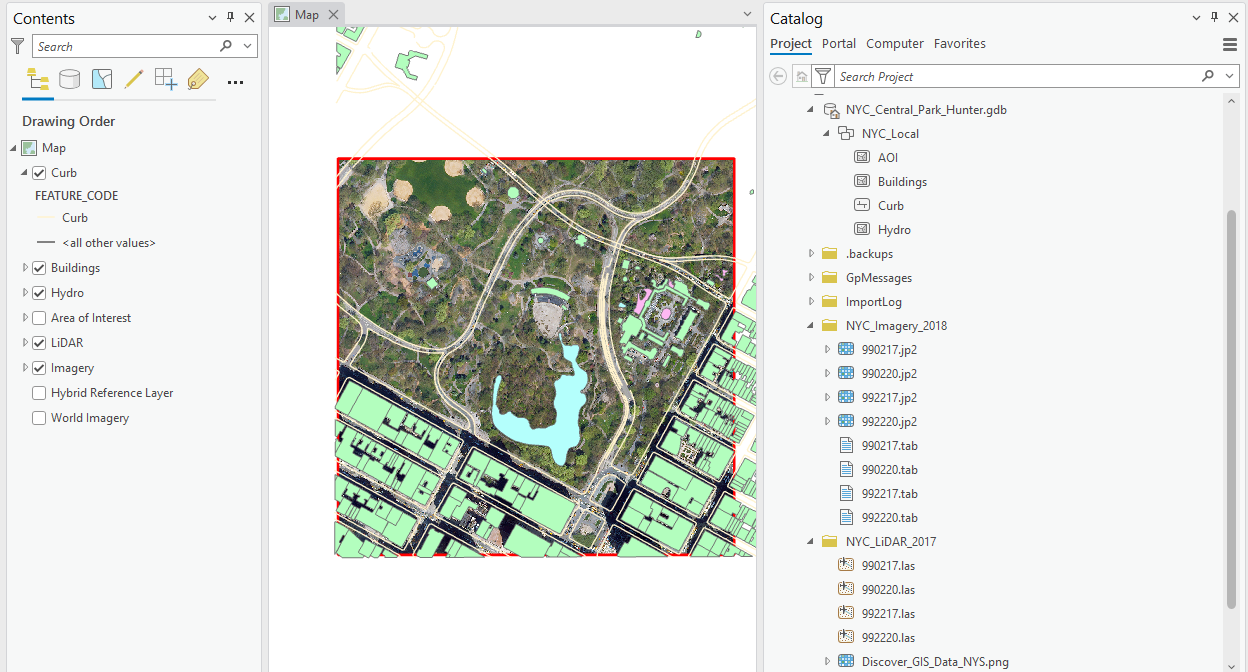This screenshot has height=672, width=1248.
Task: Open the List By Editing view
Action: [x=133, y=80]
